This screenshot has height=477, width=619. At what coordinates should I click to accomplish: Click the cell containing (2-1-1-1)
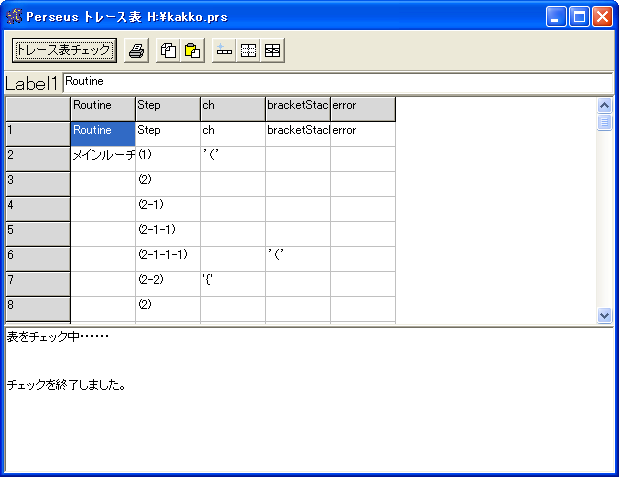168,256
